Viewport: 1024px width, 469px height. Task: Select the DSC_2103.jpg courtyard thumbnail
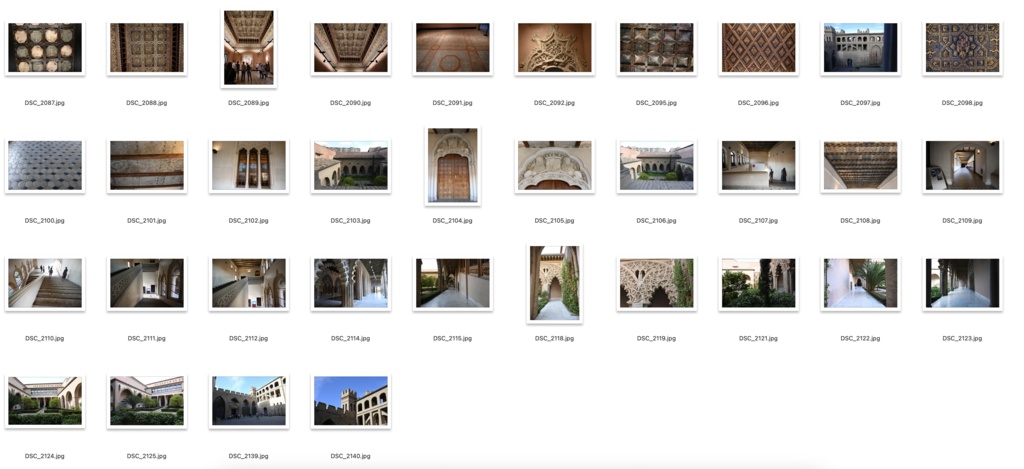[351, 165]
